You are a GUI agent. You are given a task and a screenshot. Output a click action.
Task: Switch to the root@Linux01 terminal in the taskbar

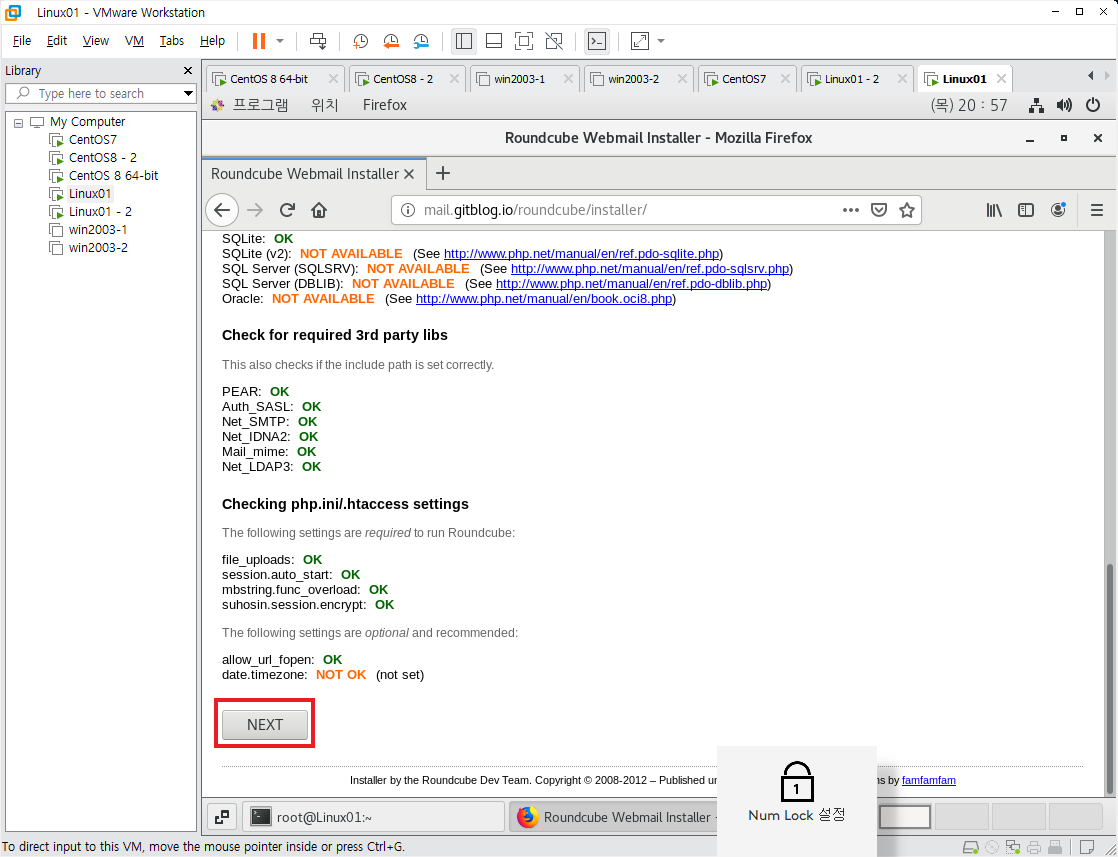[373, 817]
